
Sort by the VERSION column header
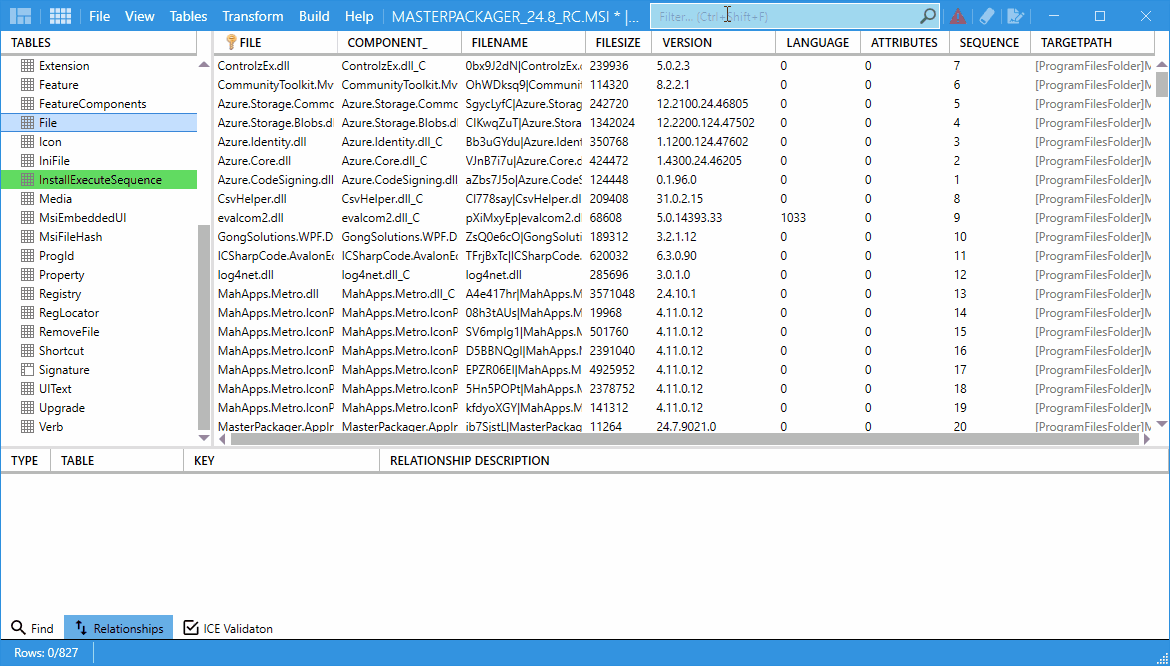click(x=713, y=43)
